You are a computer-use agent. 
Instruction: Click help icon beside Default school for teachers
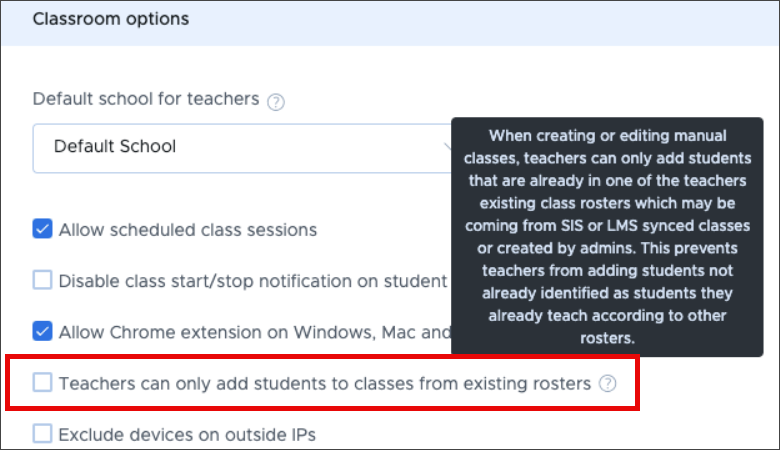(276, 102)
